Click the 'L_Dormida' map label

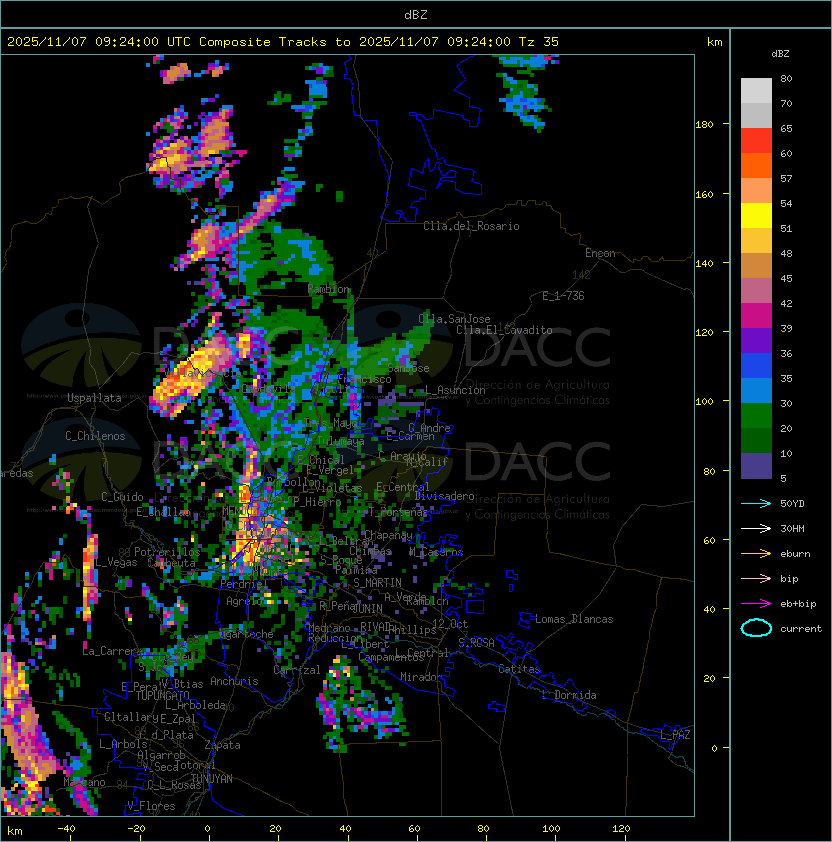tap(569, 695)
